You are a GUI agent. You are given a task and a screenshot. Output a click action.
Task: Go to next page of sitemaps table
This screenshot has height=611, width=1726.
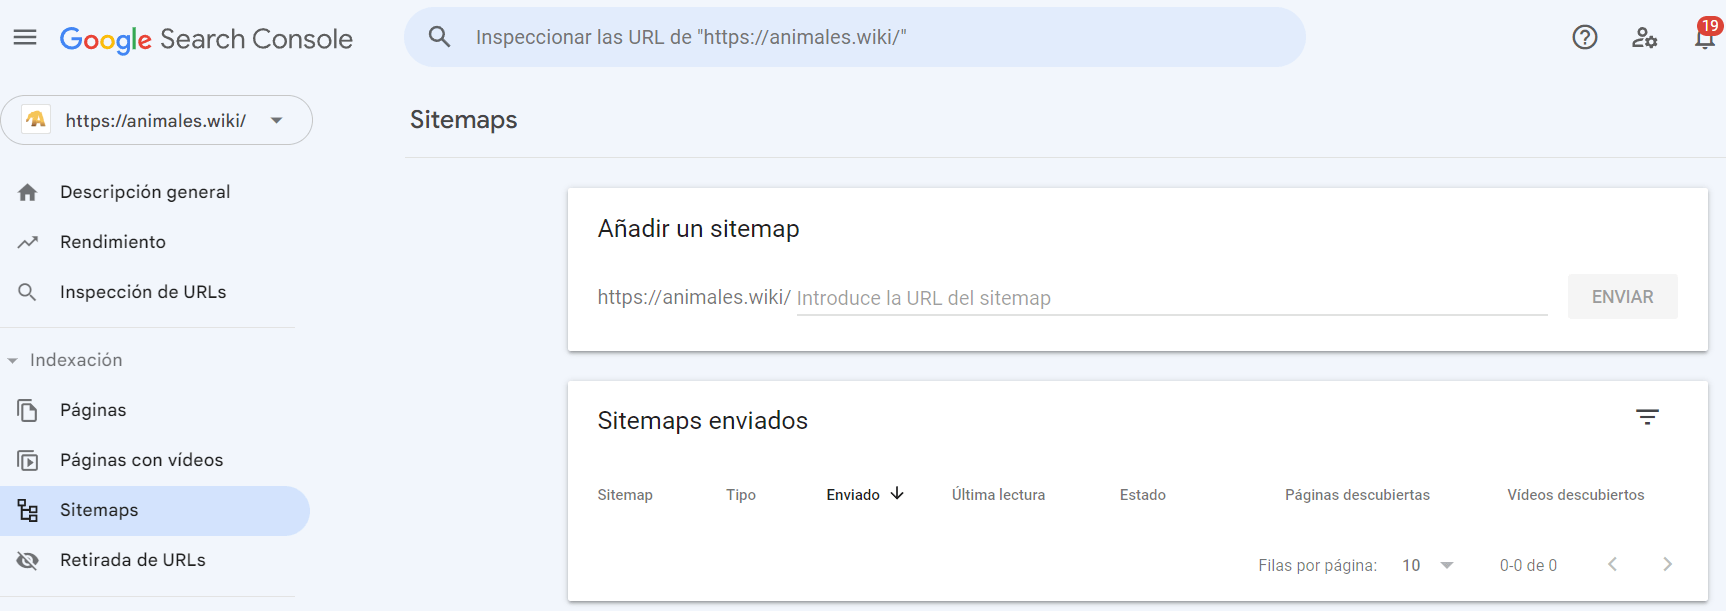pyautogui.click(x=1667, y=564)
